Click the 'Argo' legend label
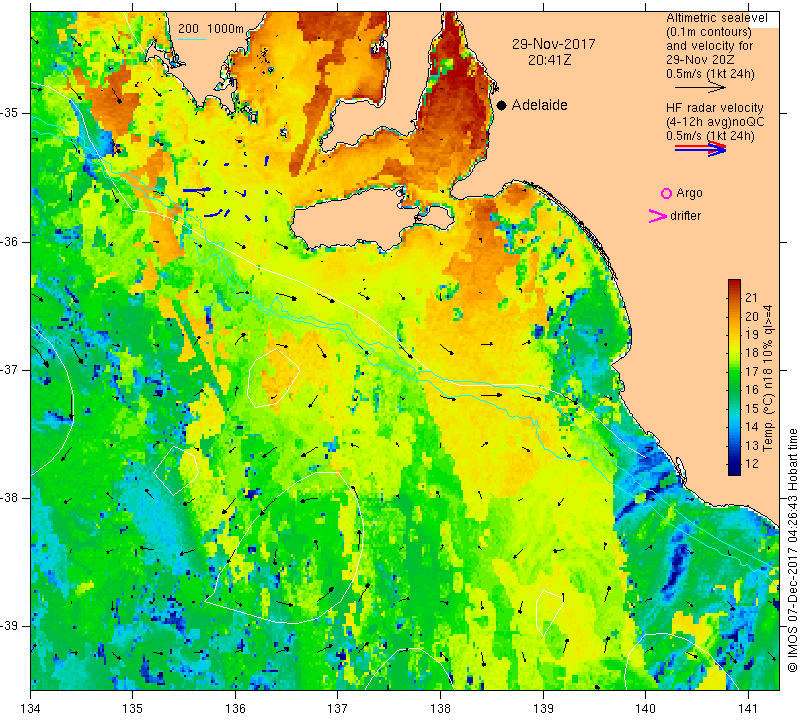This screenshot has height=720, width=800. point(689,193)
